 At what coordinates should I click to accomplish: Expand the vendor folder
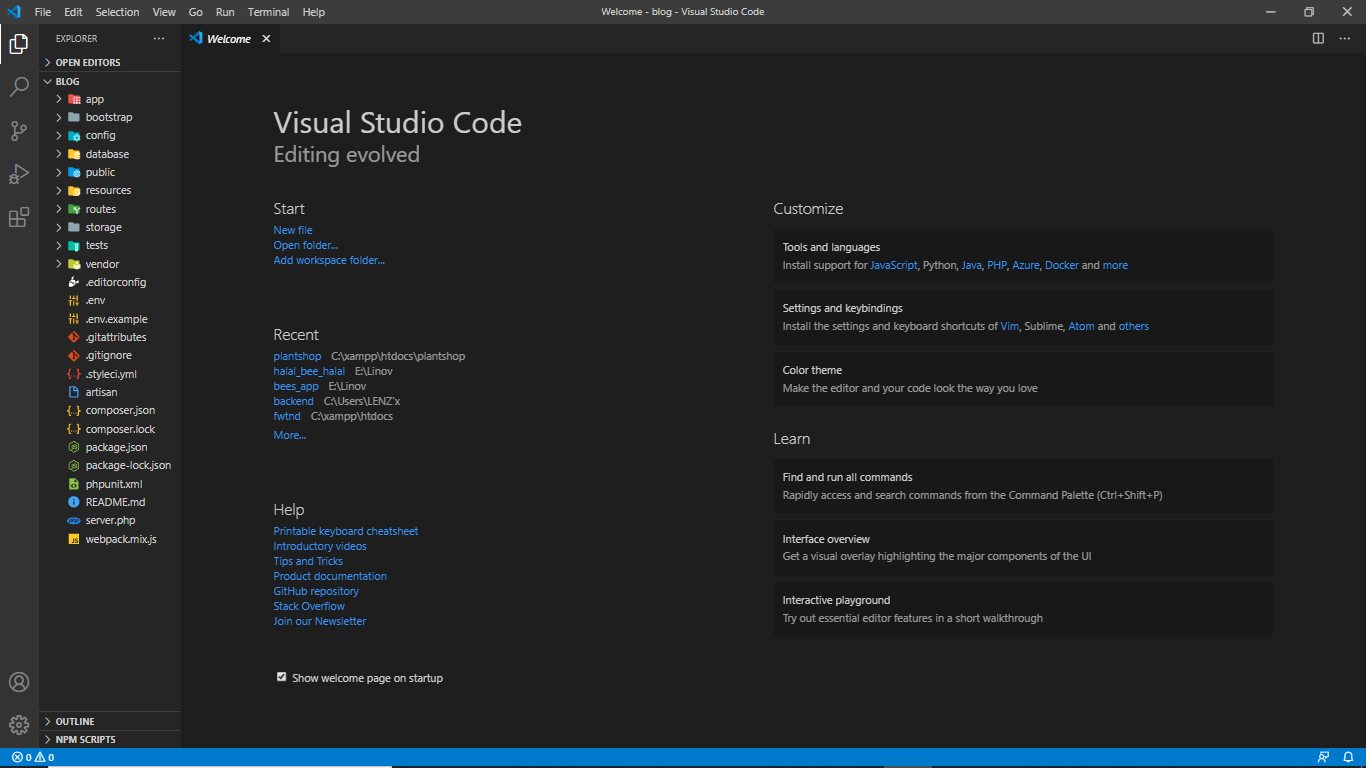click(x=102, y=264)
